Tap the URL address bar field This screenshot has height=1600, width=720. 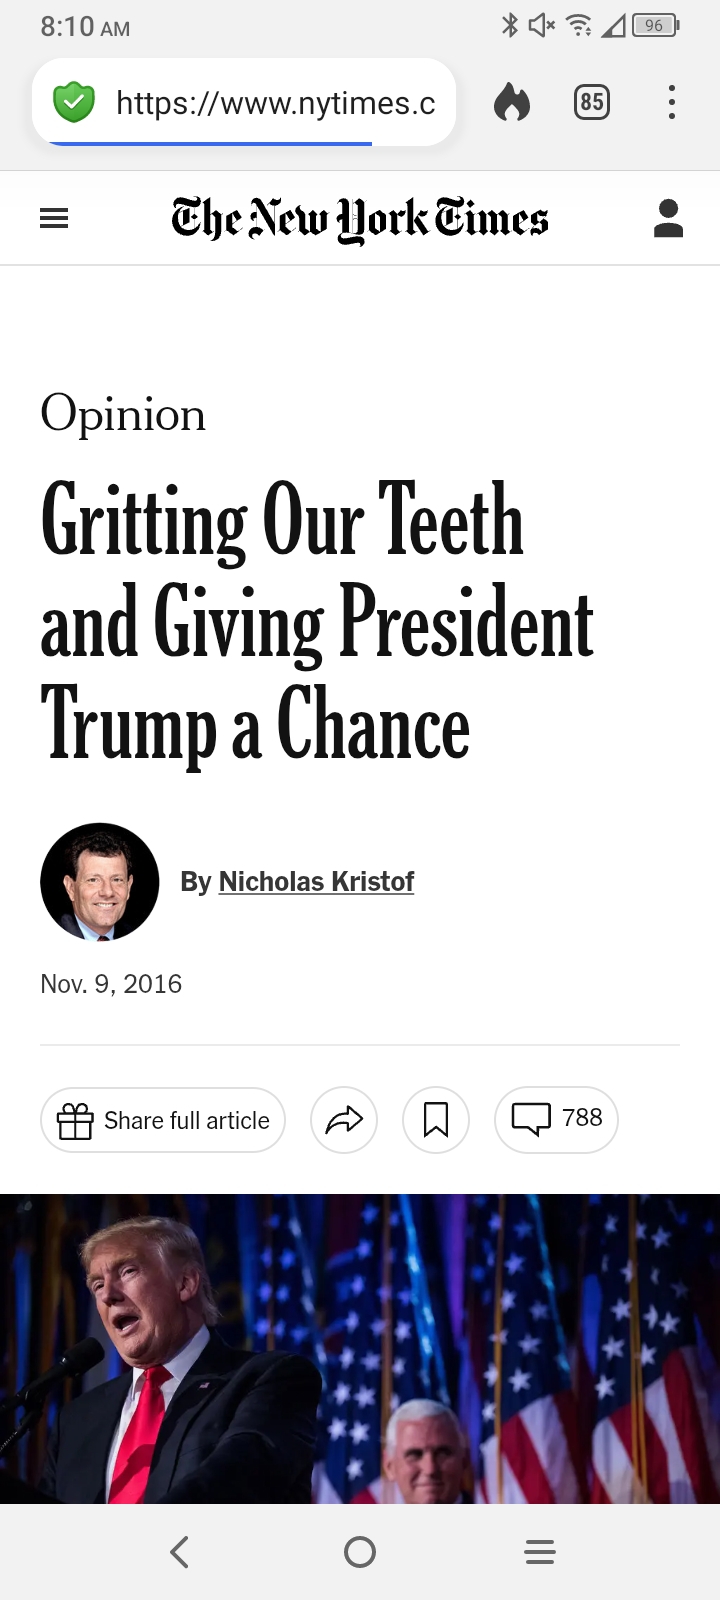tap(275, 102)
